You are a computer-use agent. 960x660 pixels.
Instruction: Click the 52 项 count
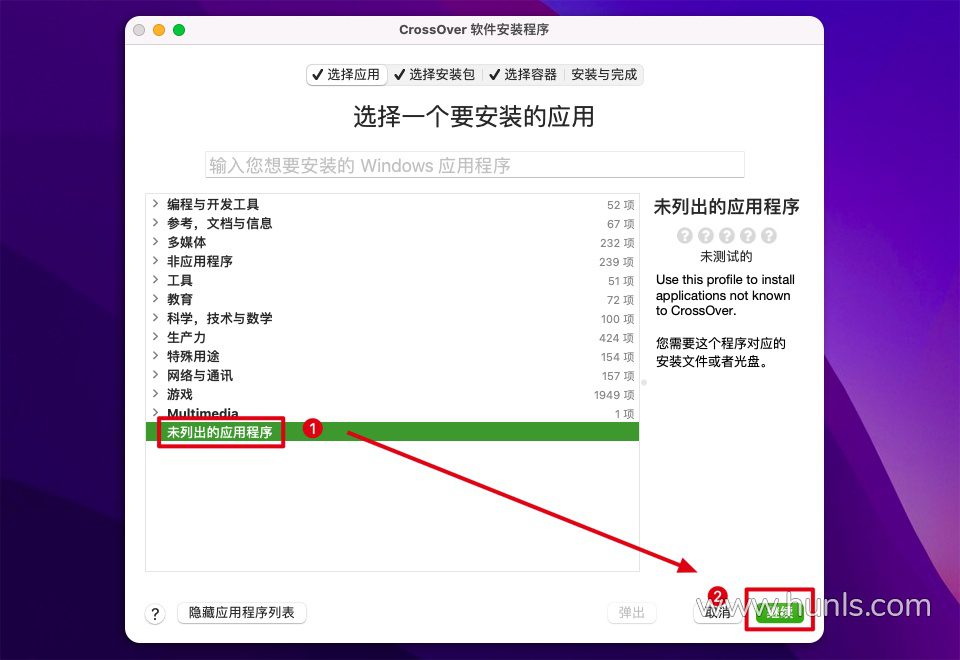[621, 205]
